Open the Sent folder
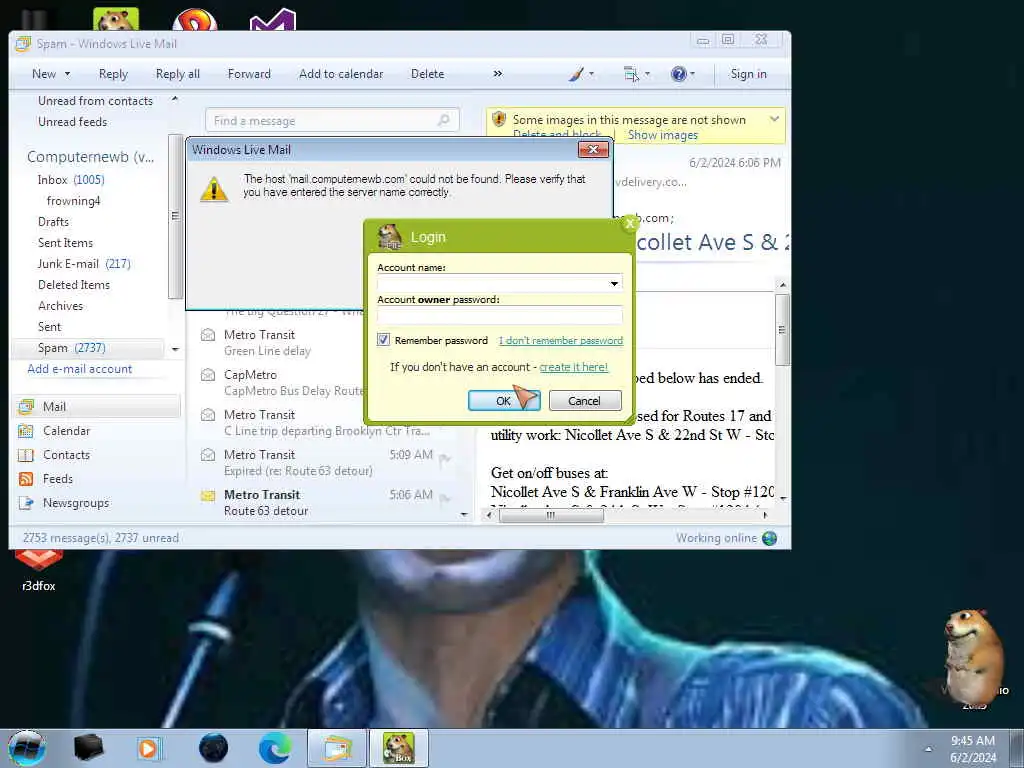Screen dimensions: 1024x768 coord(49,327)
